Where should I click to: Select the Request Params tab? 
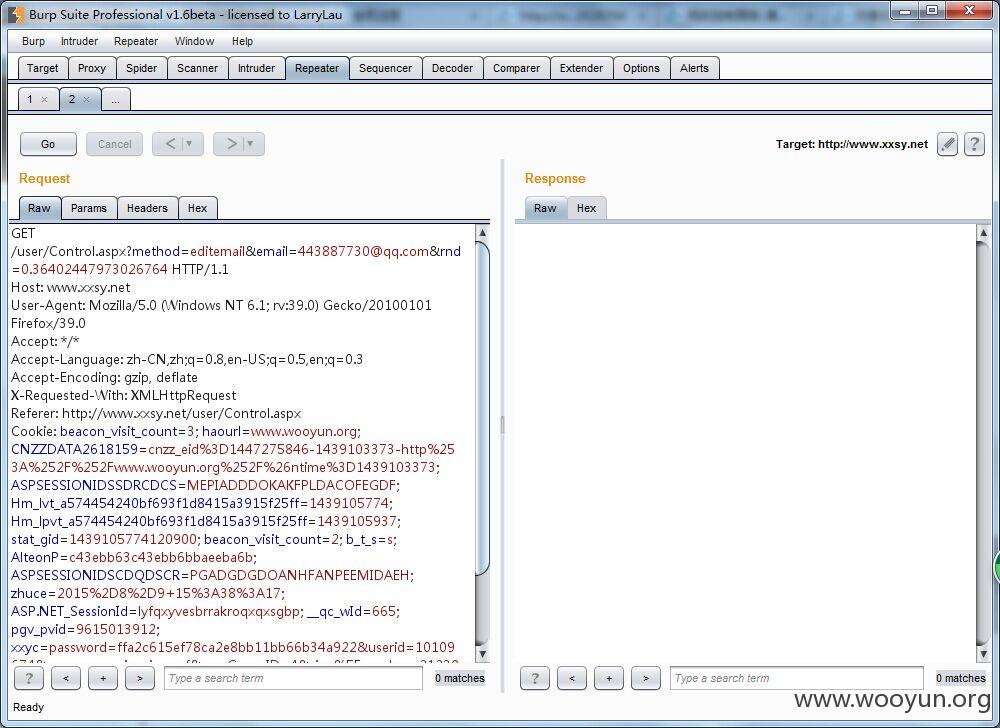tap(89, 208)
